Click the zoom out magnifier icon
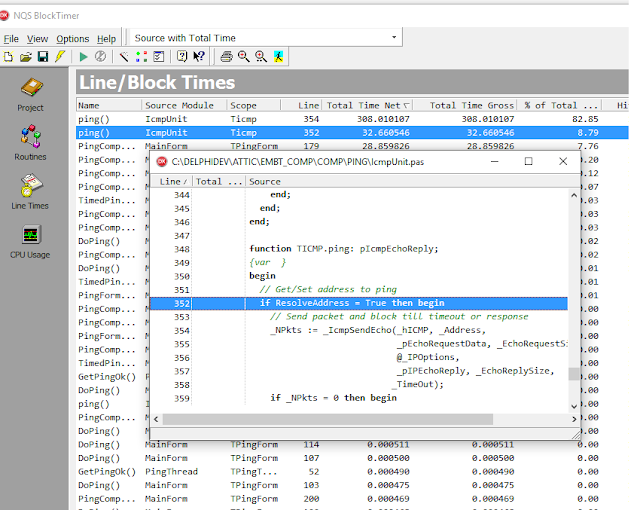The height and width of the screenshot is (510, 640). [244, 56]
